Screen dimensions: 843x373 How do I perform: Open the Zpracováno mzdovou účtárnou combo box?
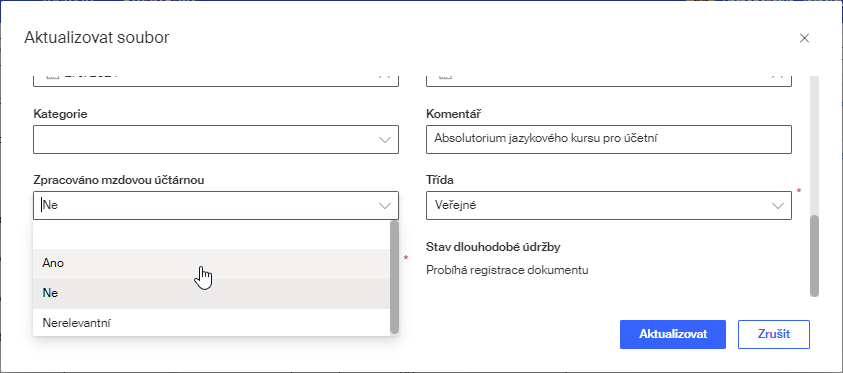point(216,205)
